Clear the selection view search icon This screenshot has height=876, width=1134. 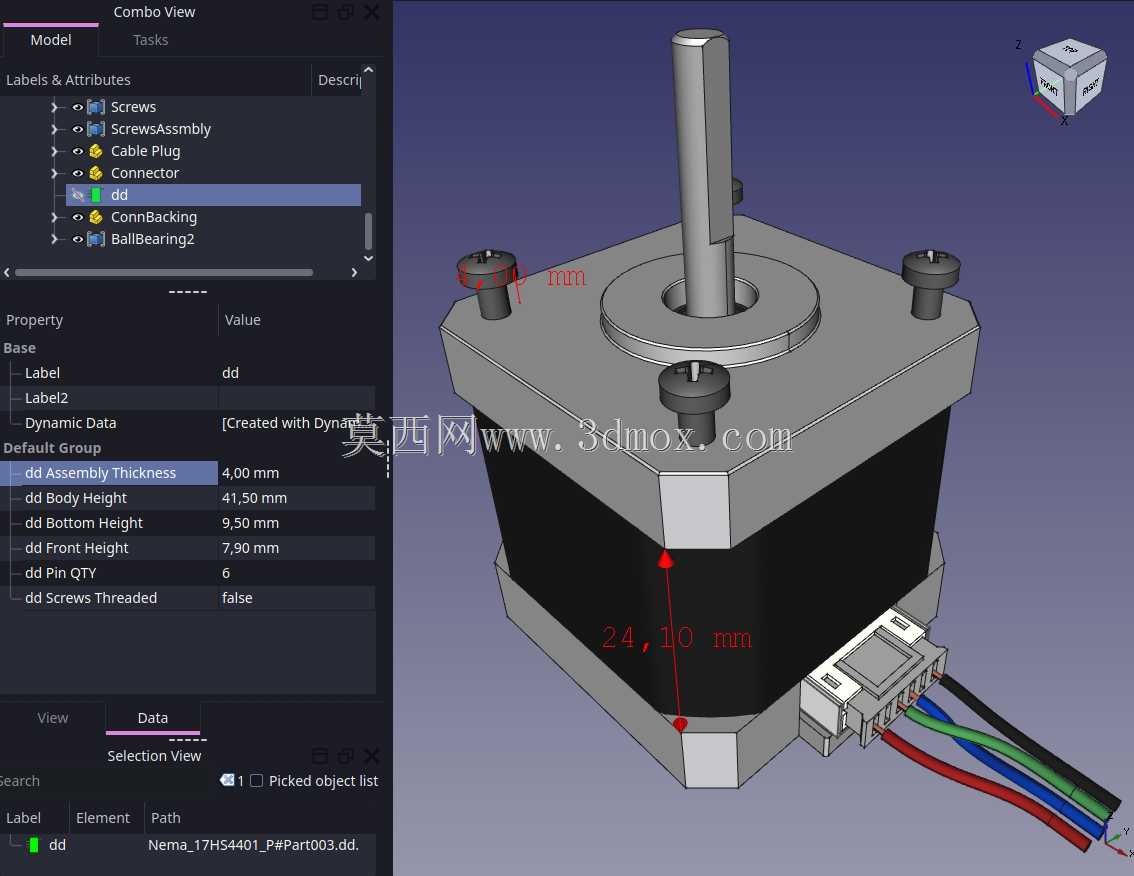[x=227, y=780]
